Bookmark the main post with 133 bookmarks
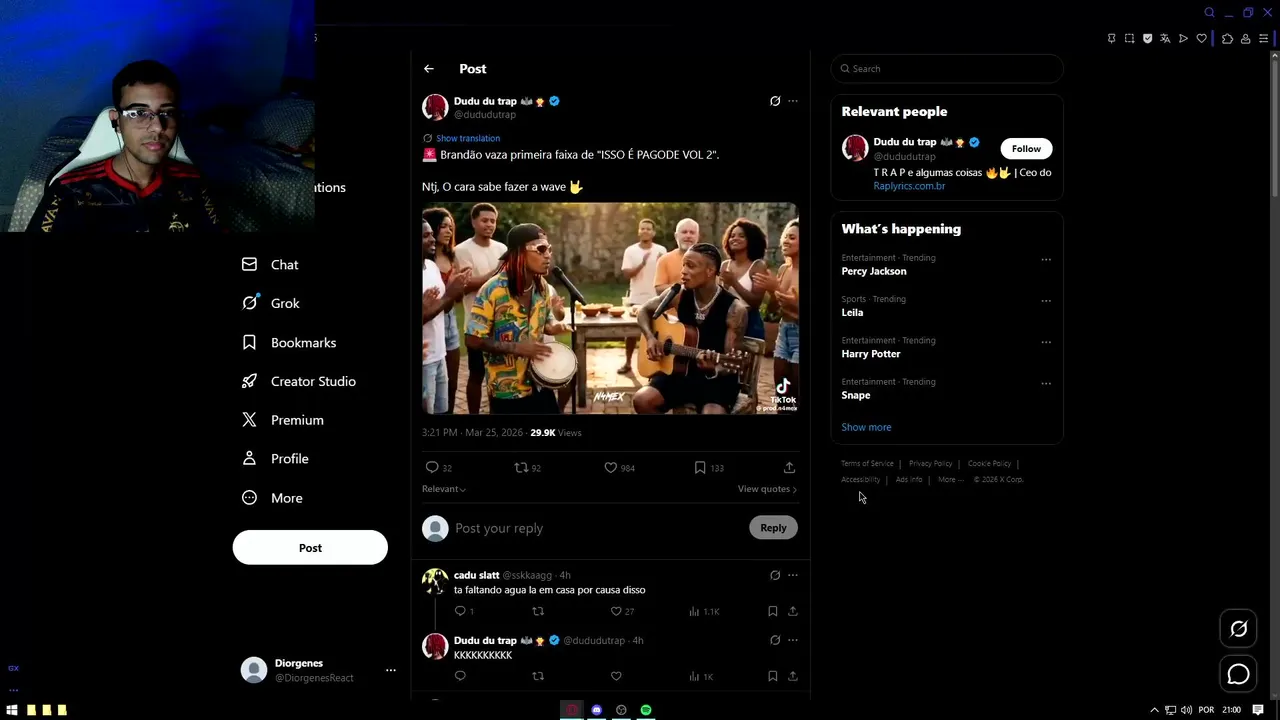This screenshot has width=1280, height=720. point(700,467)
